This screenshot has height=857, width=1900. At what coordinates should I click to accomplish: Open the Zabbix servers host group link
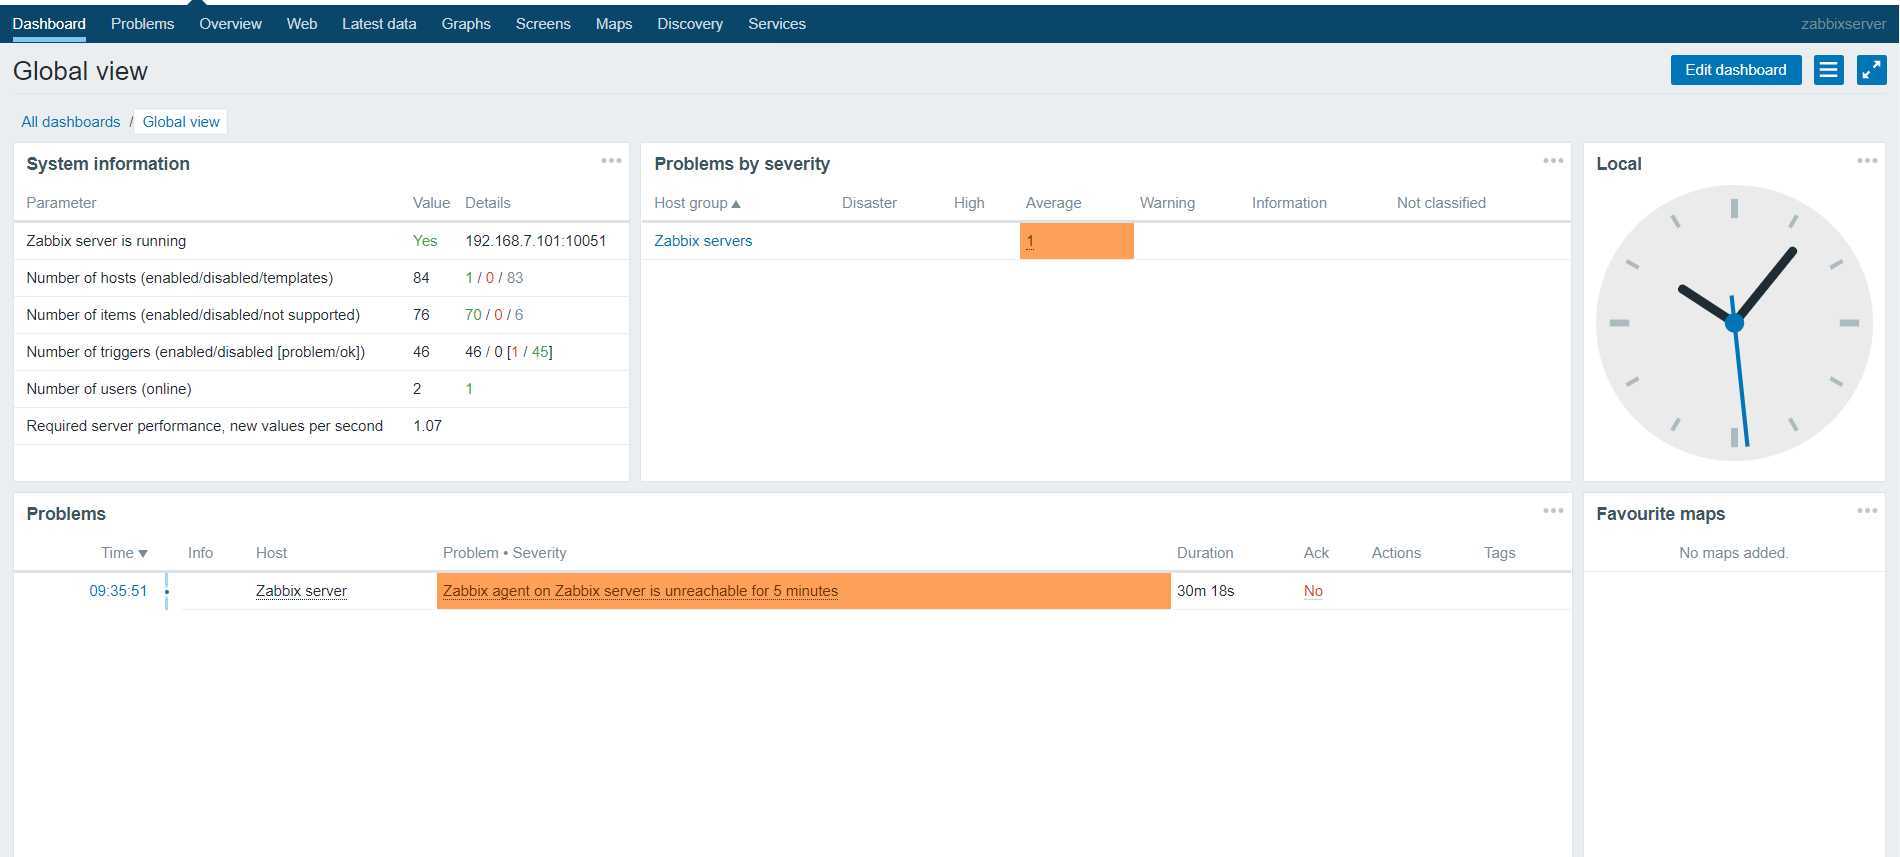click(x=703, y=241)
